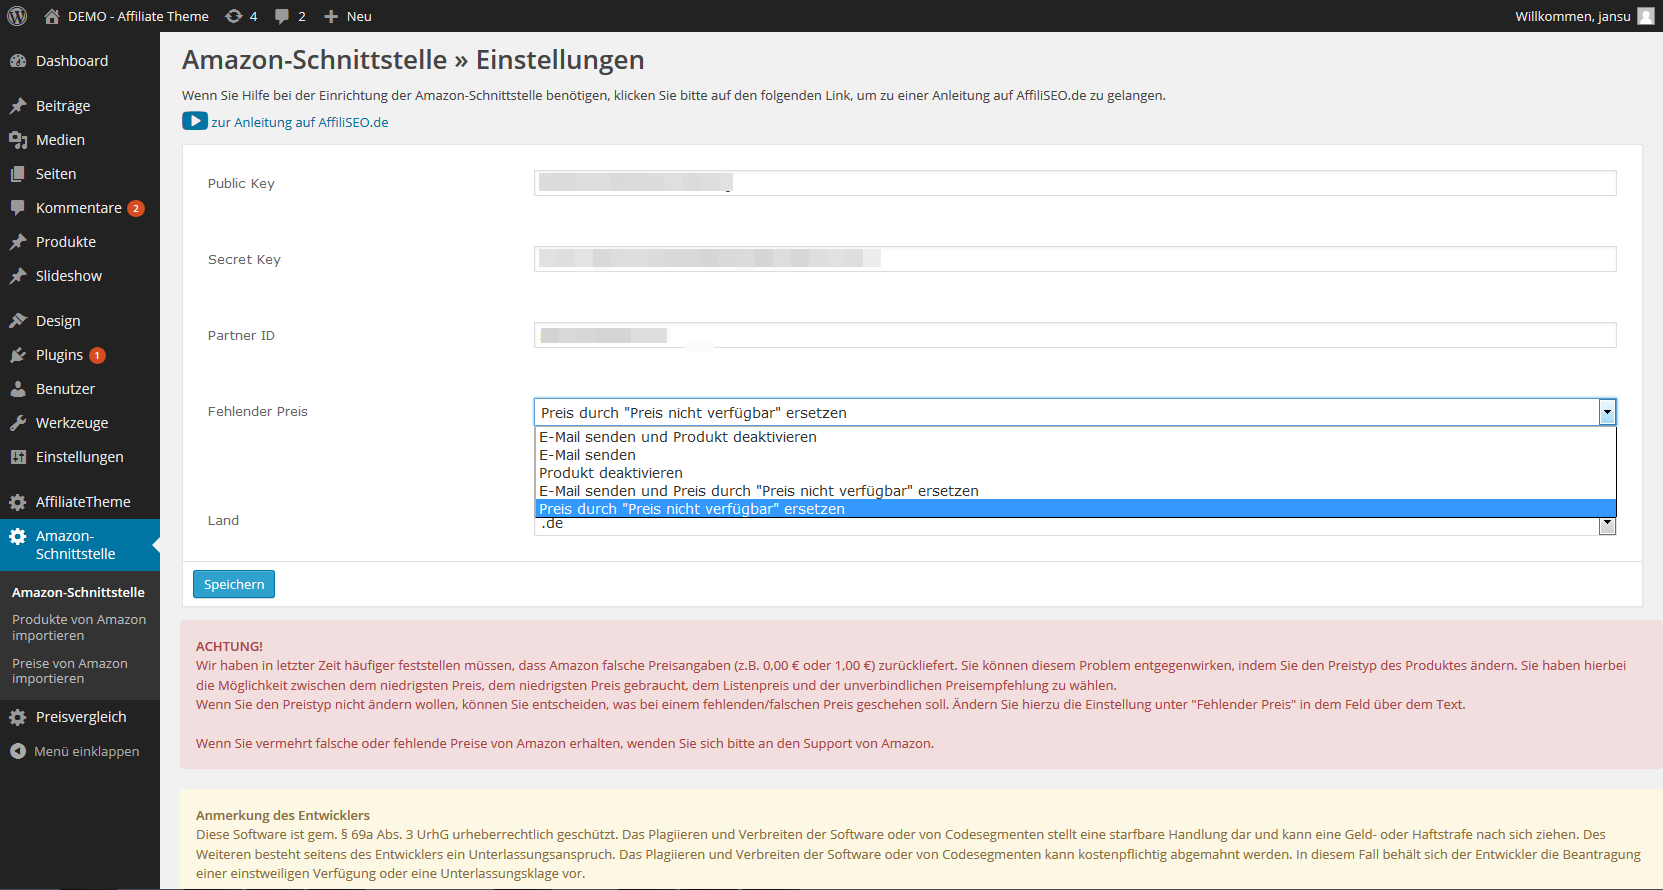This screenshot has width=1663, height=890.
Task: Open 'Preise von Amazon importieren' submenu link
Action: click(x=70, y=671)
